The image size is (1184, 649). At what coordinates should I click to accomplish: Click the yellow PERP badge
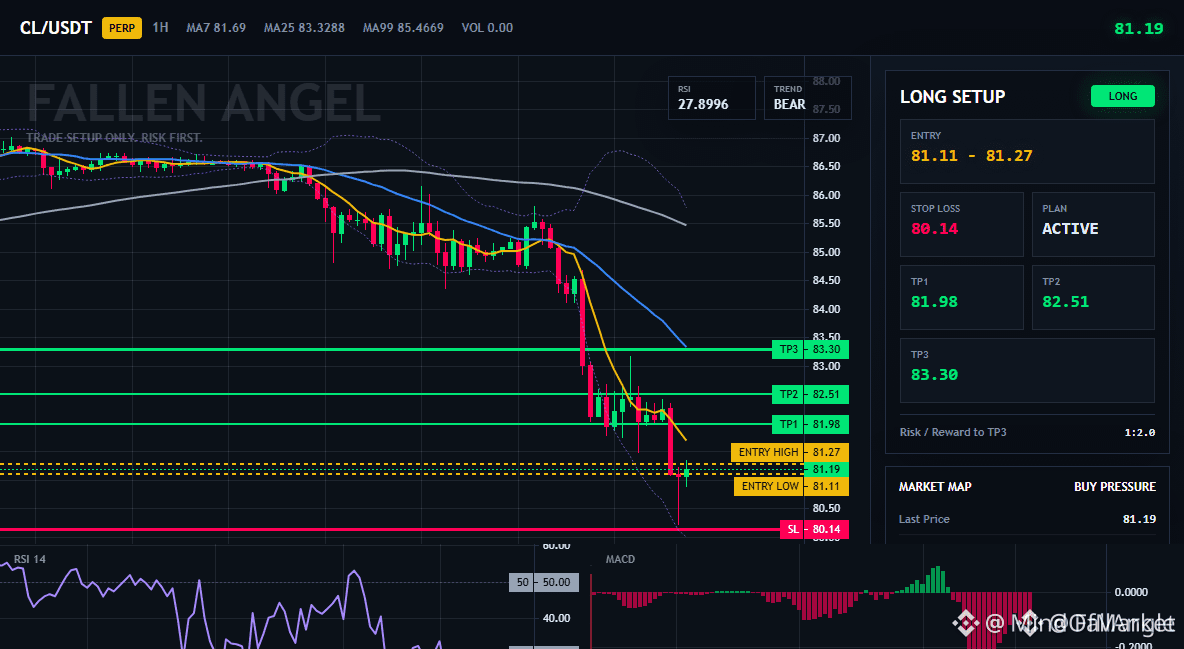coord(122,28)
